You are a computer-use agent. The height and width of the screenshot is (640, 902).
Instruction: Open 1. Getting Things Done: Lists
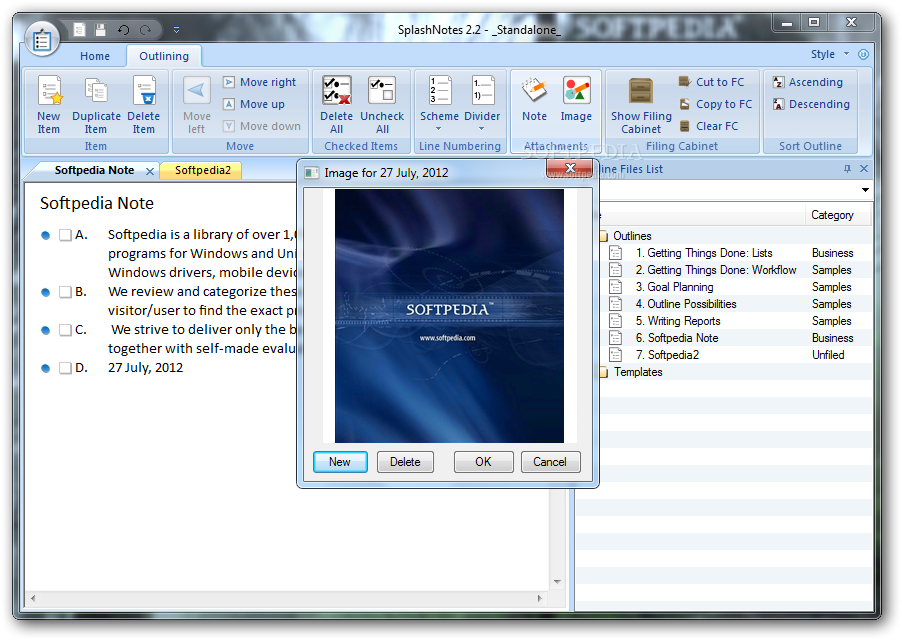coord(704,253)
